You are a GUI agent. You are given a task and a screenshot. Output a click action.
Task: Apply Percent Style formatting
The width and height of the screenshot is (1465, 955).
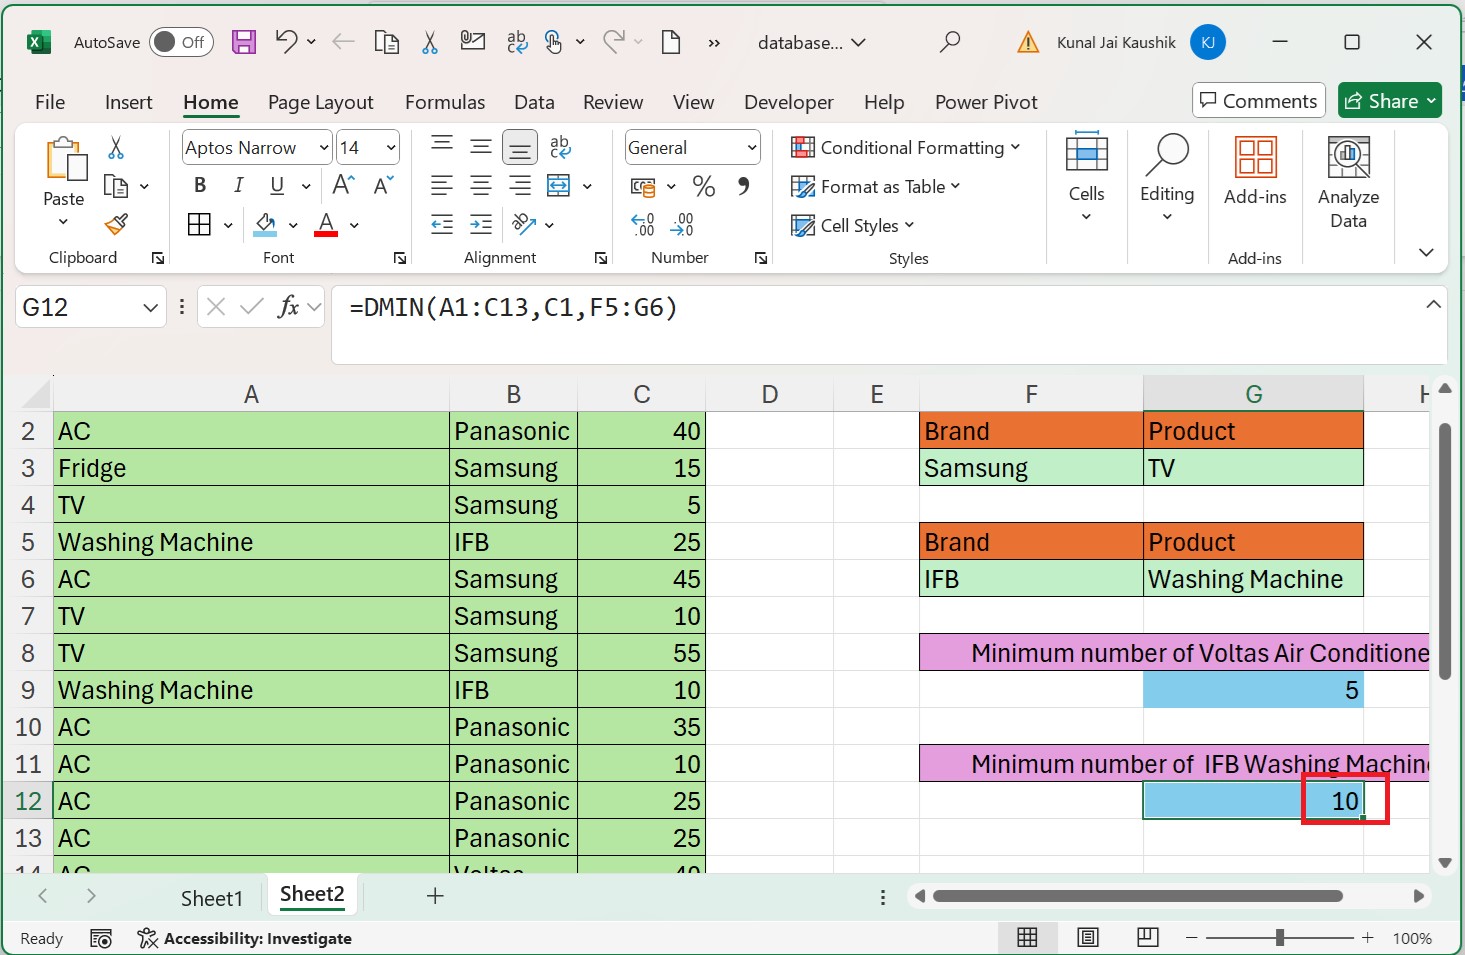(704, 185)
